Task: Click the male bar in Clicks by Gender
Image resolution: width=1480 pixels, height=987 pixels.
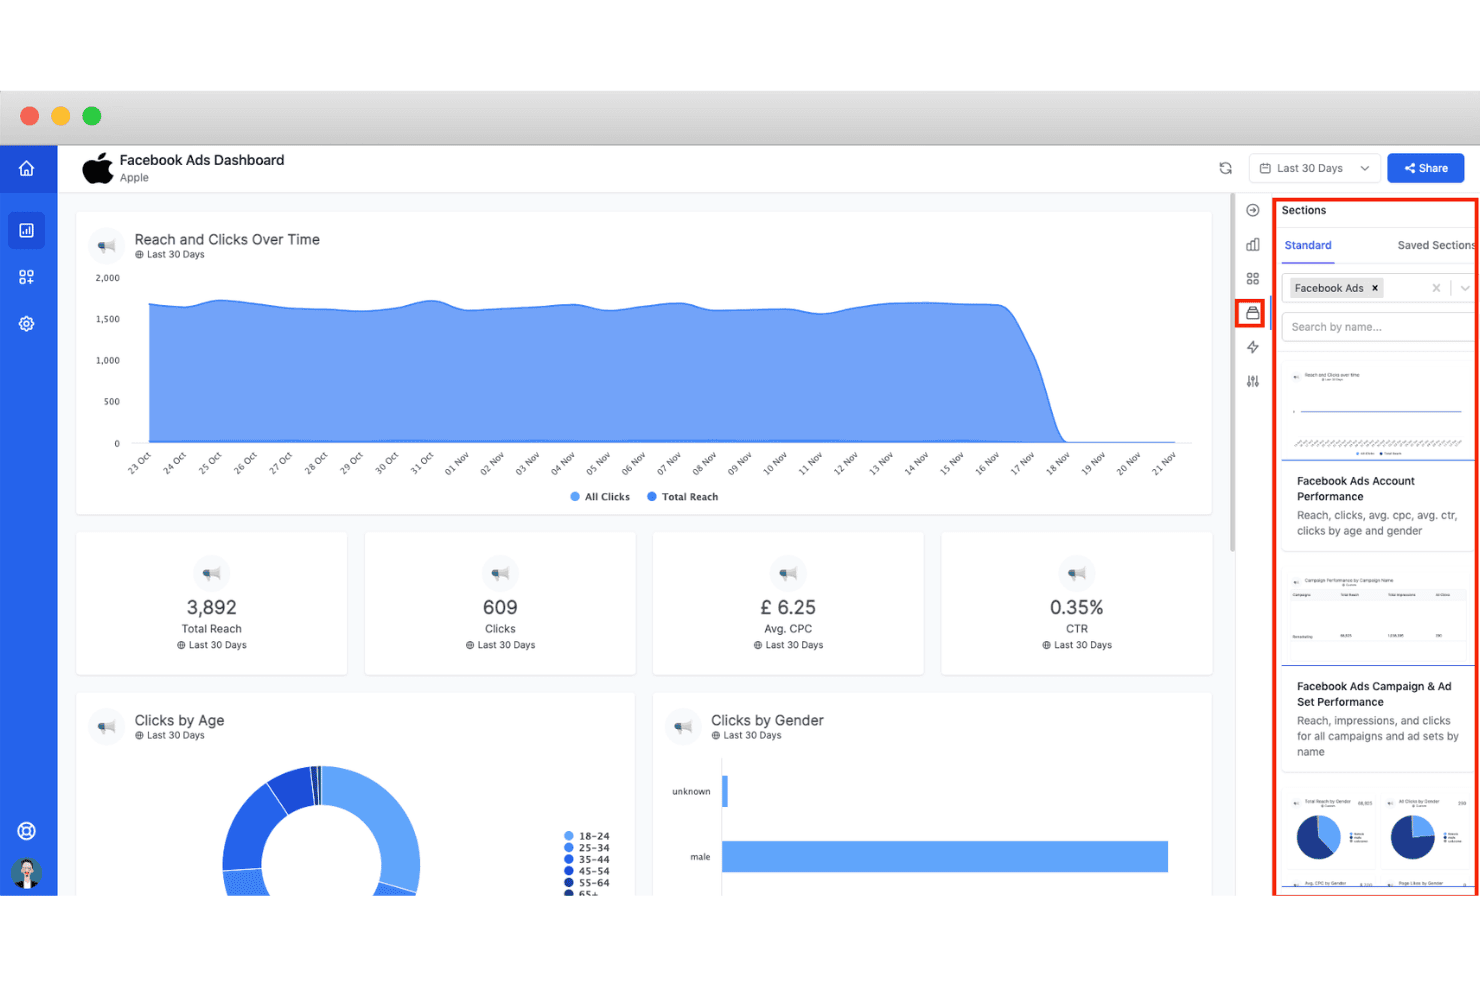Action: (x=945, y=857)
